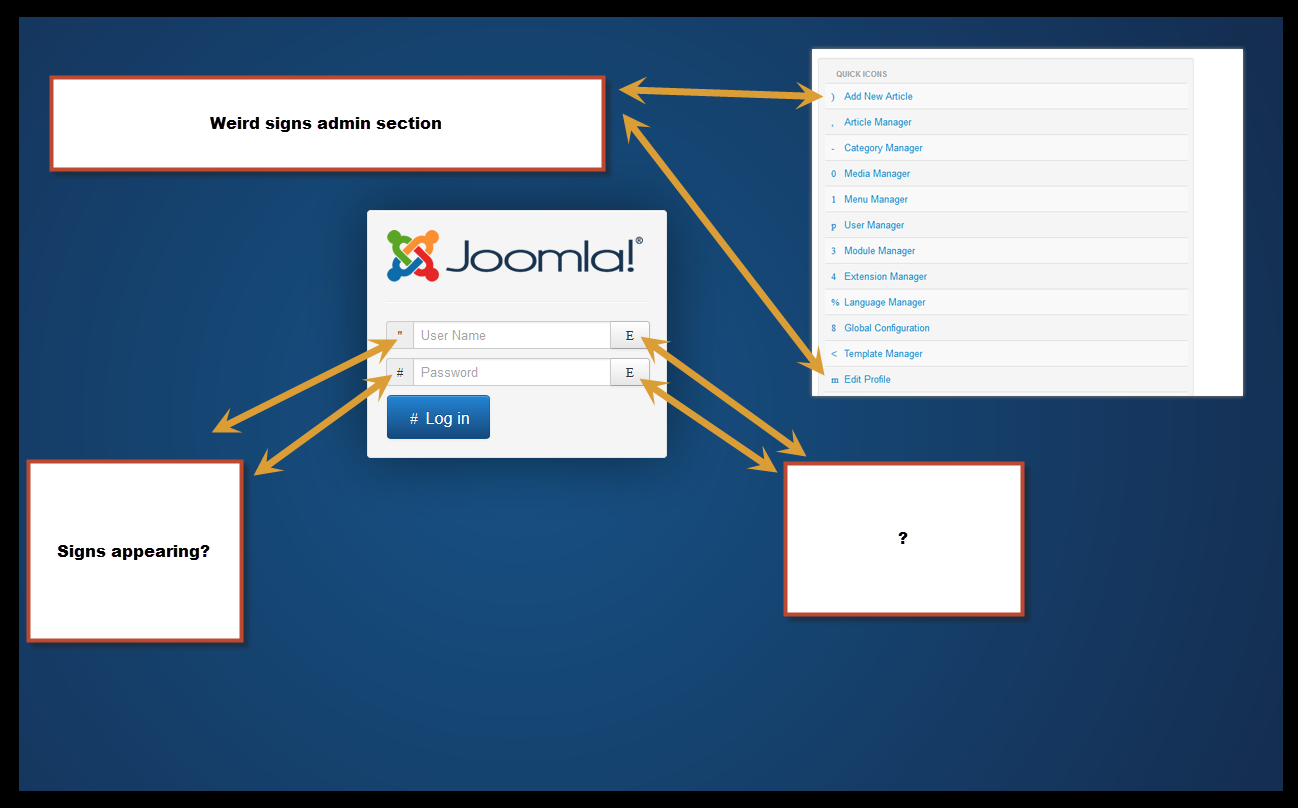Screen dimensions: 1298x808
Task: Open Global Configuration in Quick Icons
Action: (887, 328)
